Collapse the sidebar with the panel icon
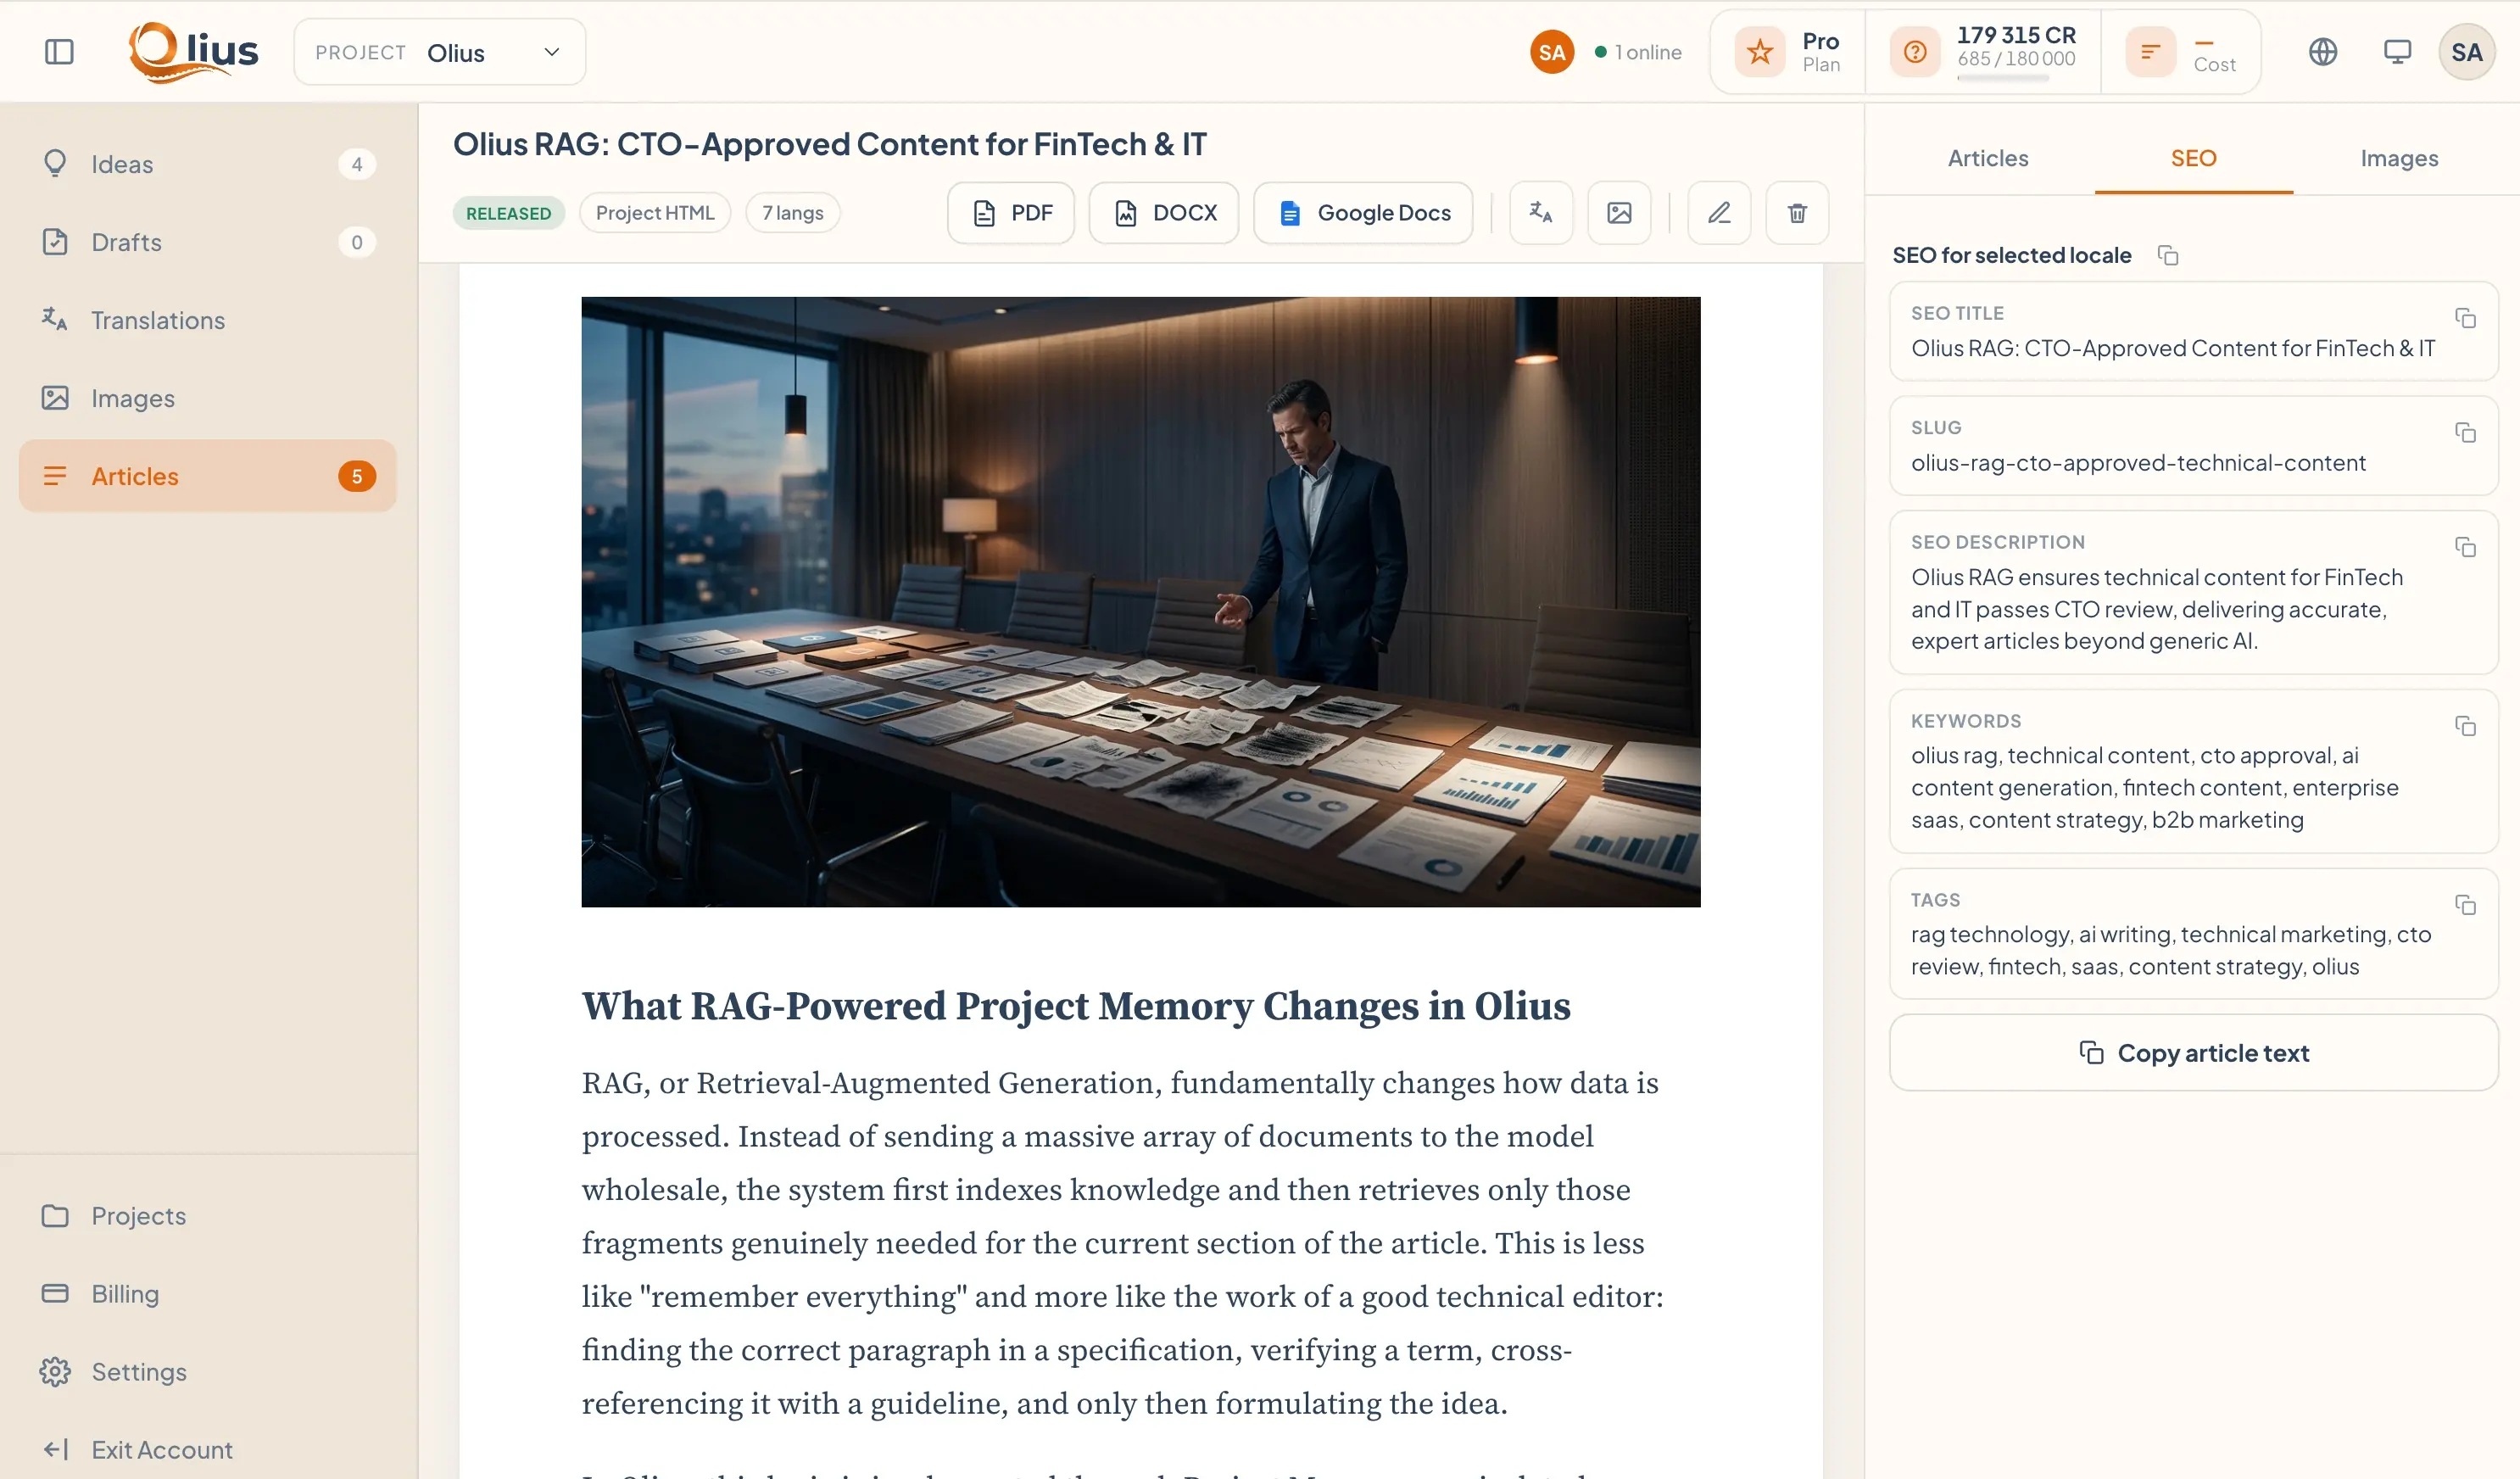The width and height of the screenshot is (2520, 1479). point(60,52)
